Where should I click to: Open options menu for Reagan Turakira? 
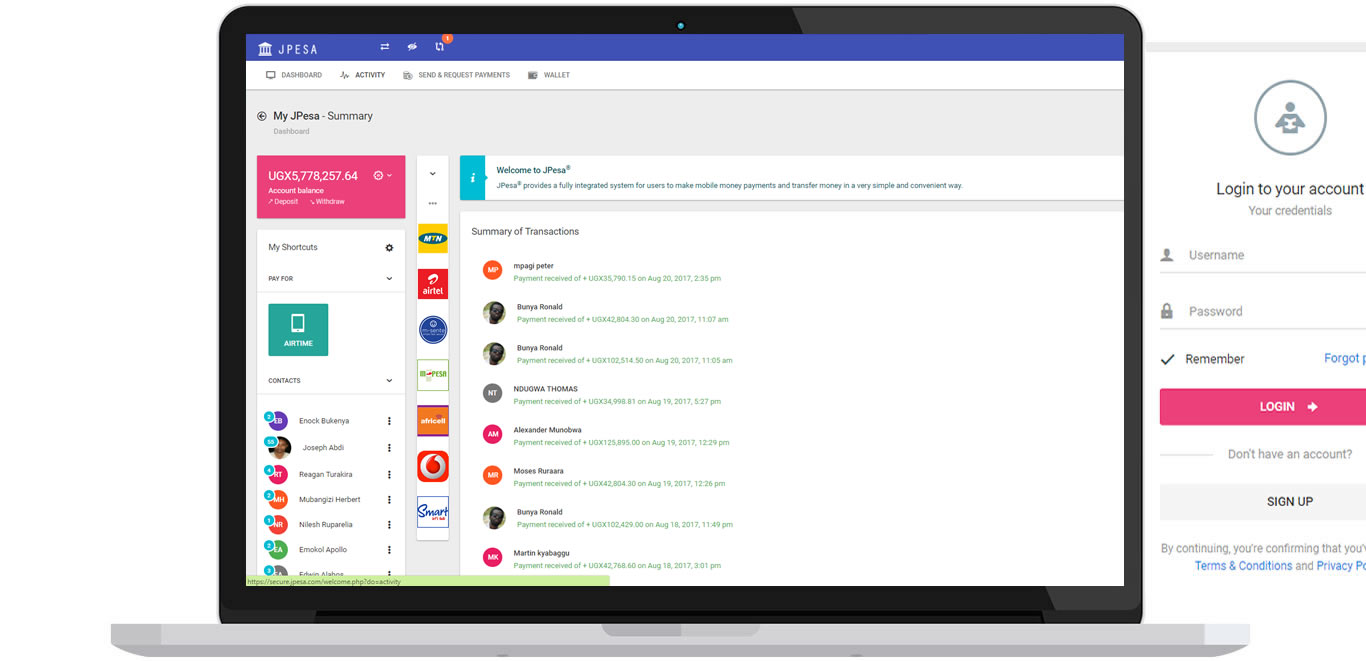tap(389, 475)
